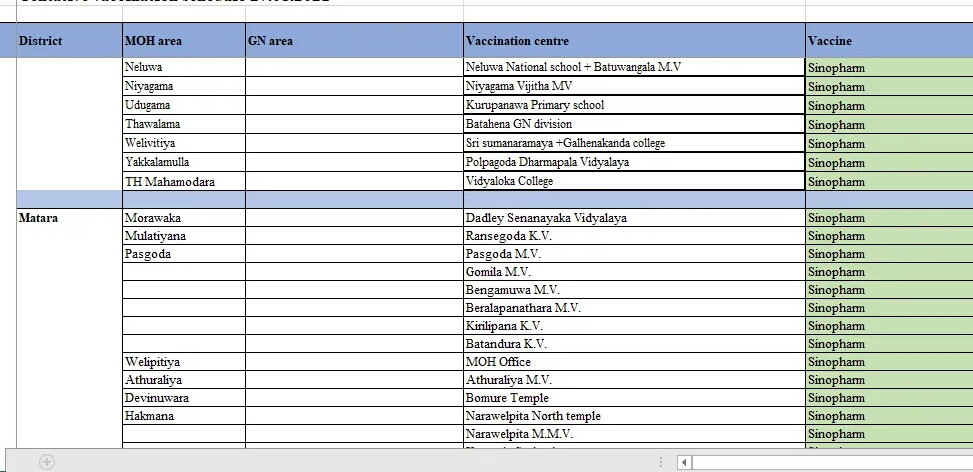The height and width of the screenshot is (472, 973).
Task: Select the Welivitiya MOH area cell
Action: coord(184,143)
